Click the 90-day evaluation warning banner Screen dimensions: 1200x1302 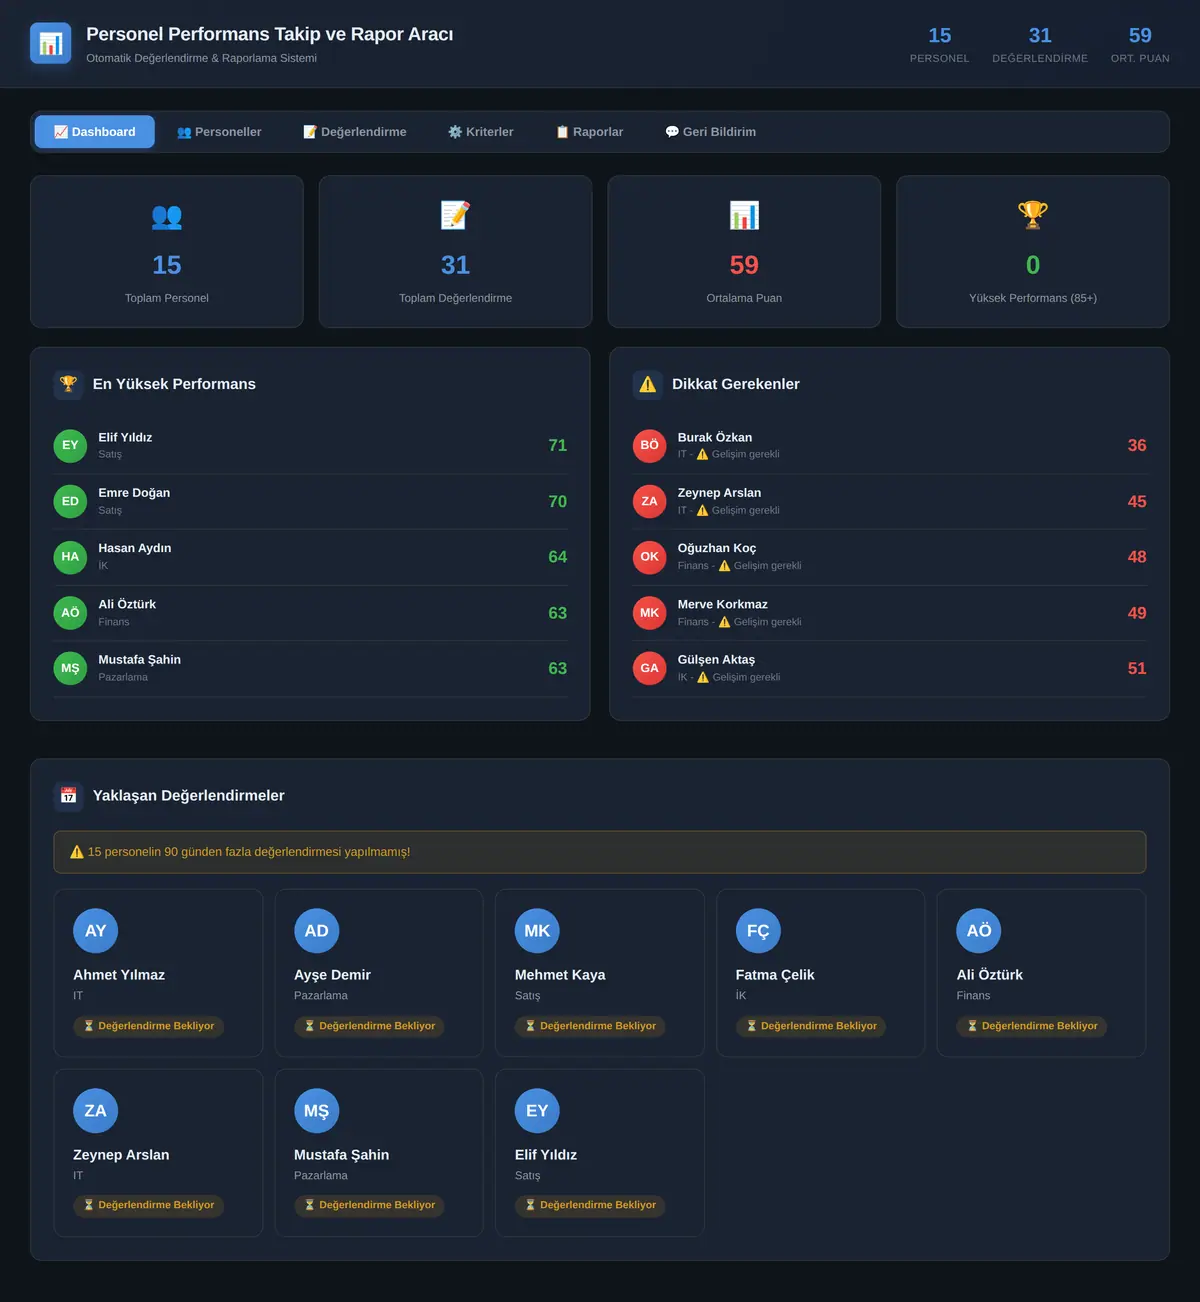pyautogui.click(x=600, y=852)
